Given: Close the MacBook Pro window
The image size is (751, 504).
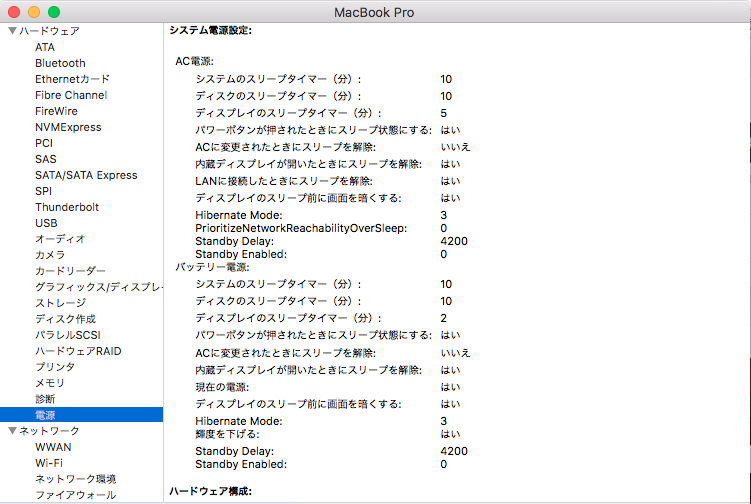Looking at the screenshot, I should pyautogui.click(x=14, y=12).
